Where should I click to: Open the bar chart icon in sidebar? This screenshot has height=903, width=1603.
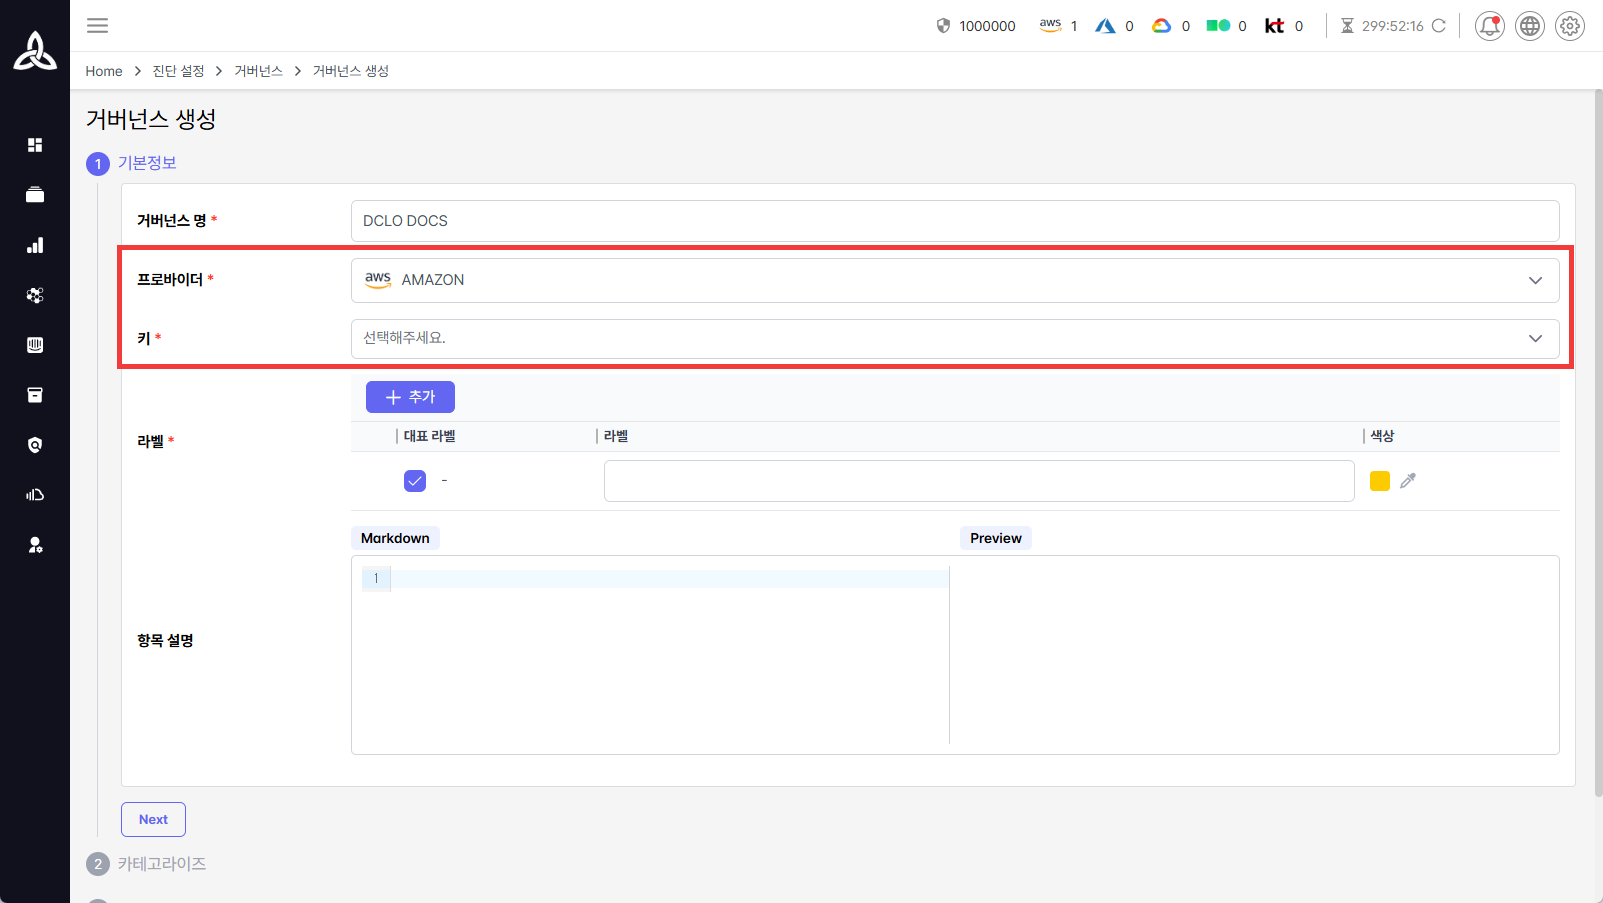tap(35, 245)
